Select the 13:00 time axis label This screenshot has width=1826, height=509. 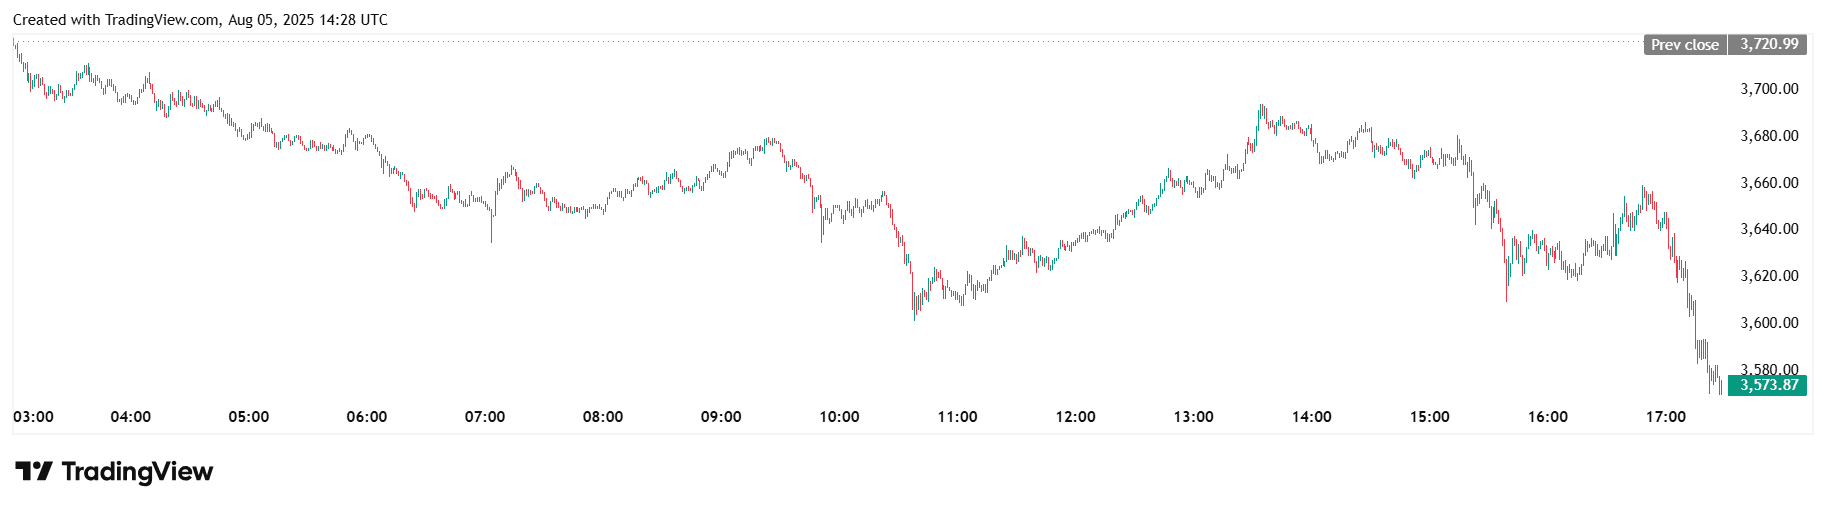tap(1193, 417)
